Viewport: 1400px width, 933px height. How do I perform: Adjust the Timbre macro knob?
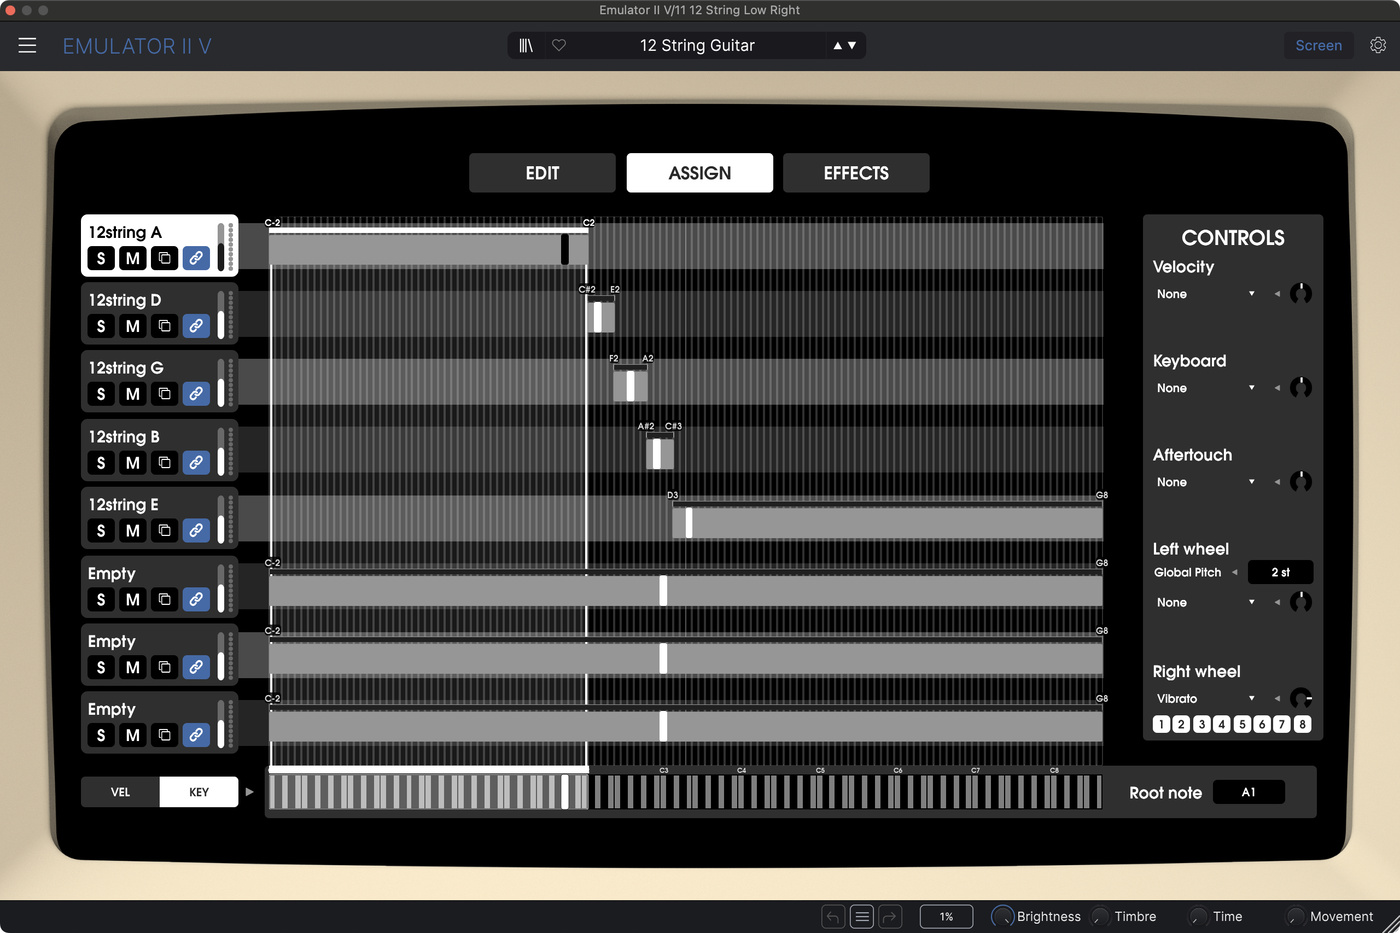point(1100,916)
